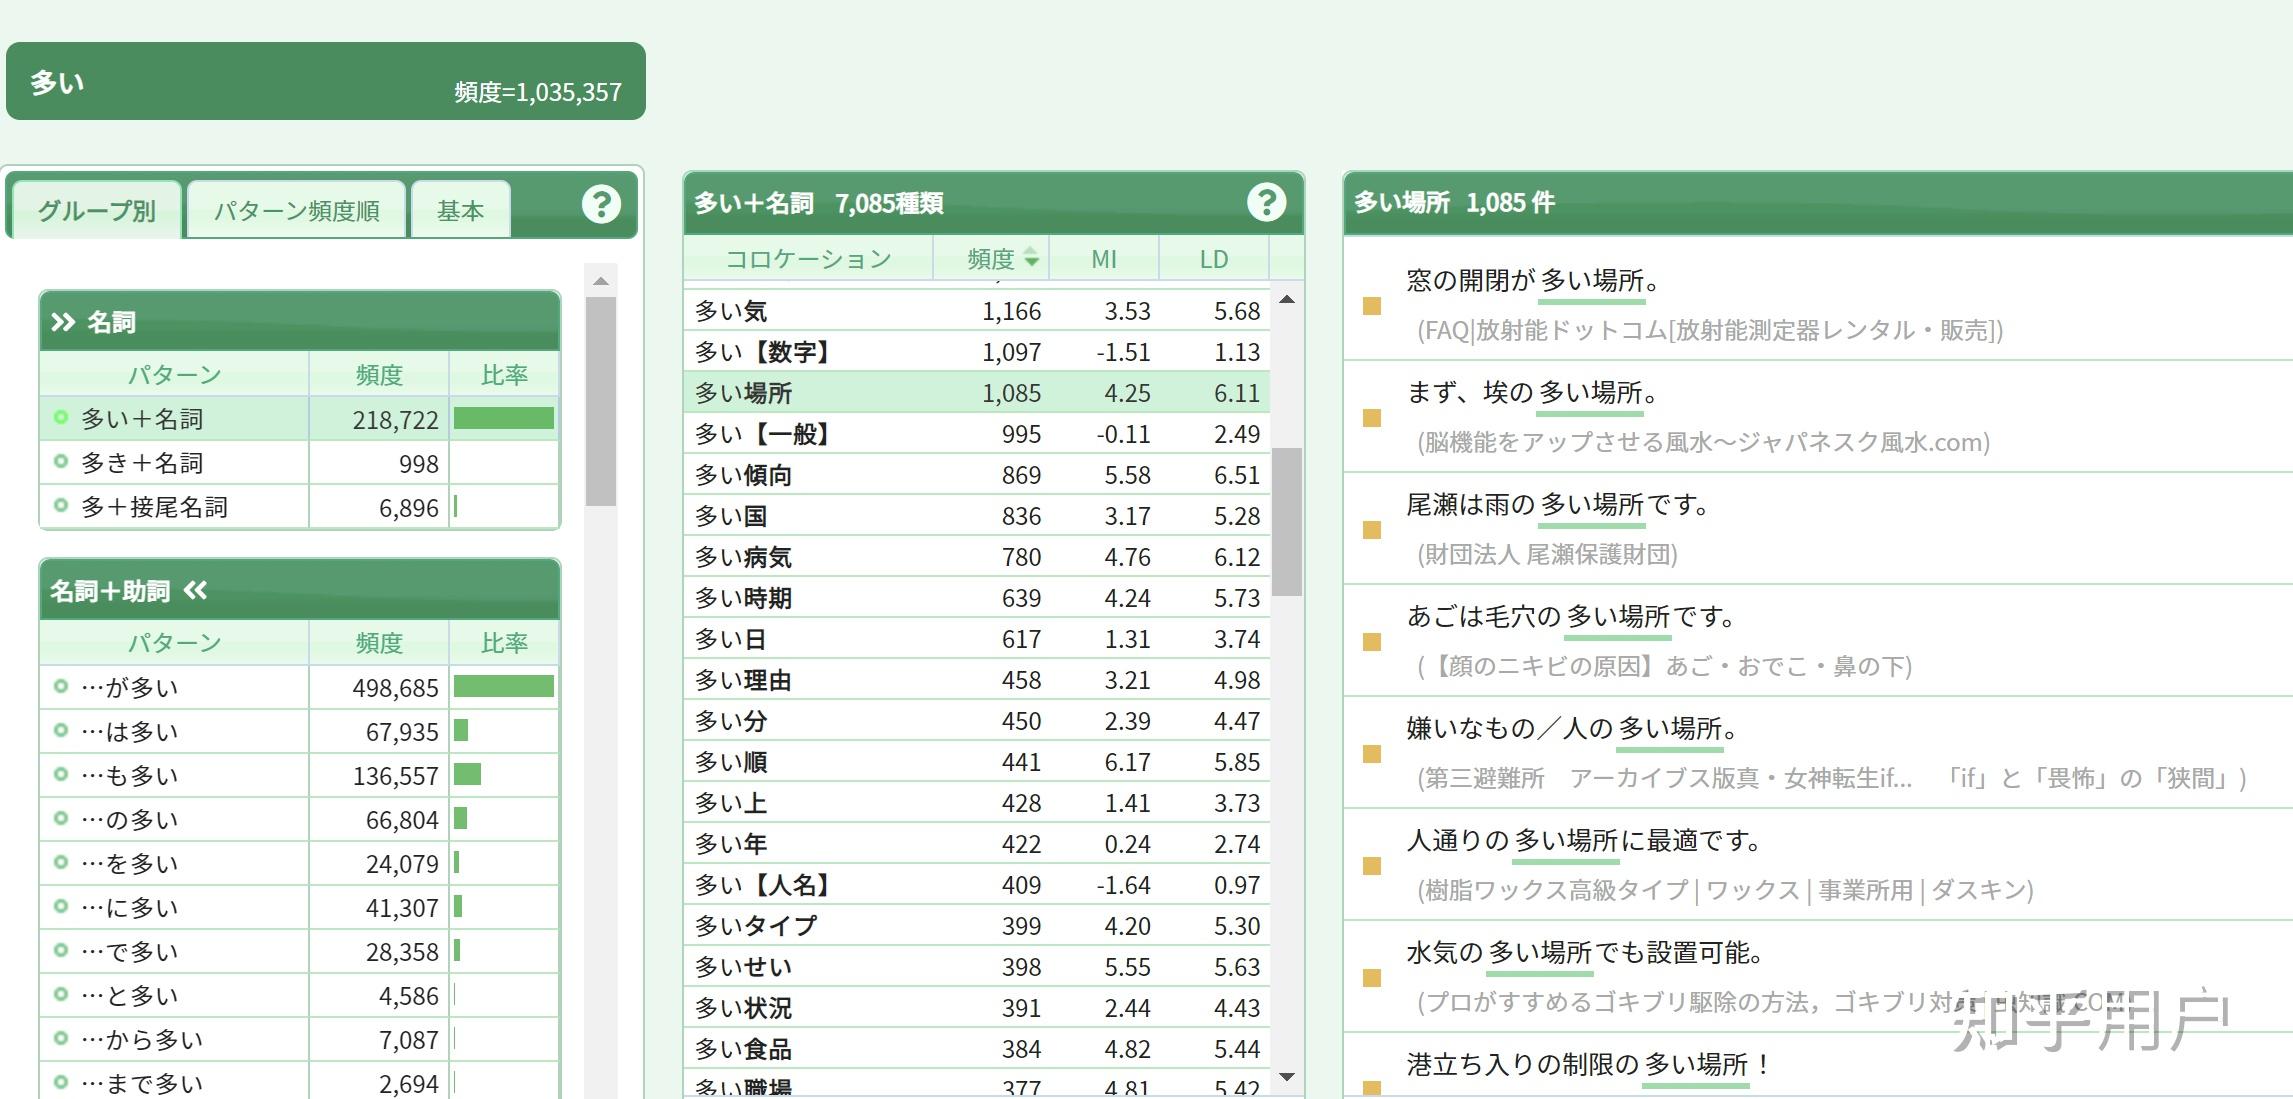The height and width of the screenshot is (1099, 2293).
Task: Open the 多いせい collocation row
Action: click(977, 967)
